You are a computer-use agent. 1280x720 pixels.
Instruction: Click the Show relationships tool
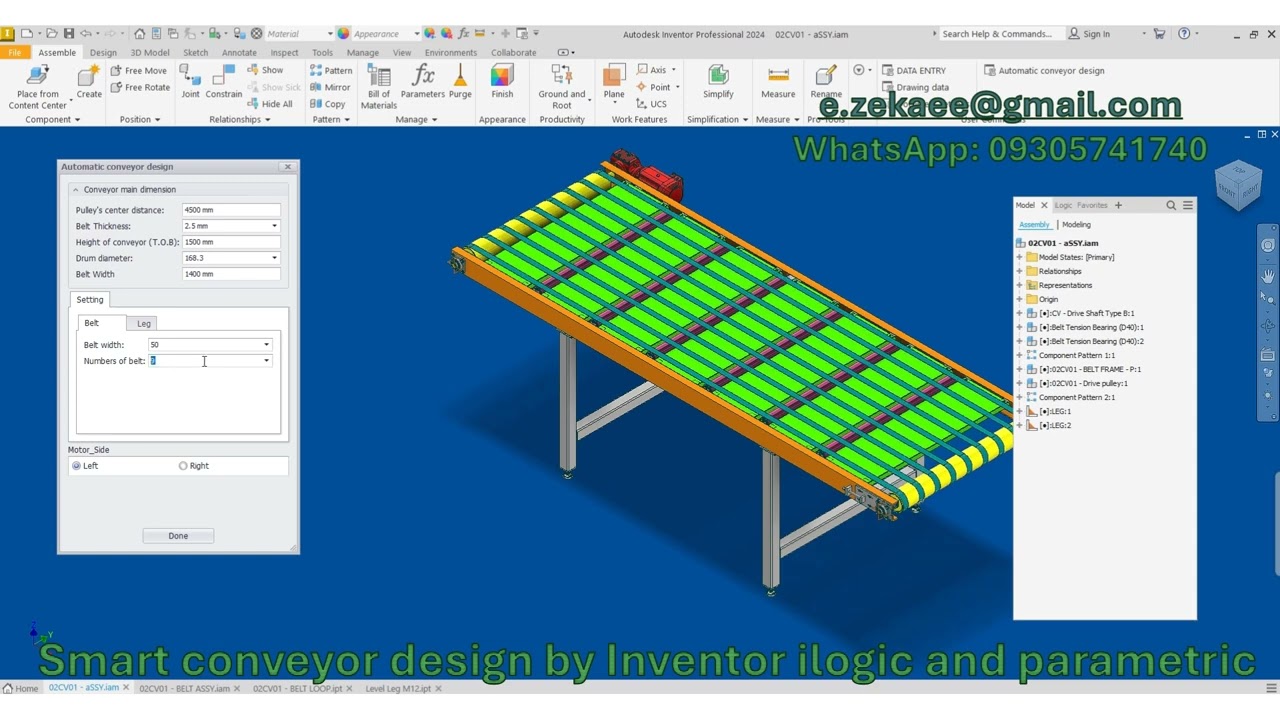click(265, 70)
